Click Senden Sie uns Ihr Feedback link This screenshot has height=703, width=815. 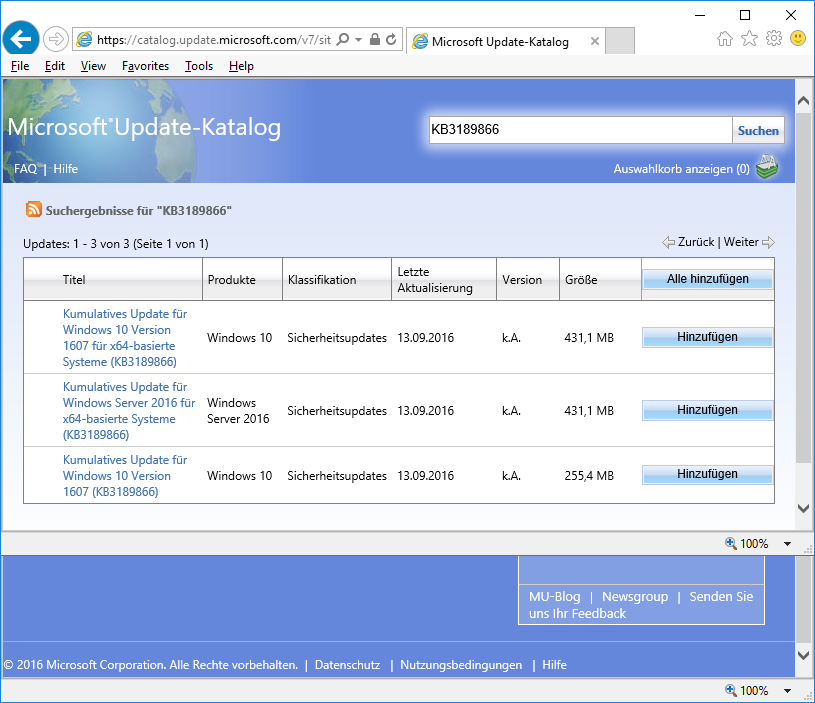click(x=640, y=605)
